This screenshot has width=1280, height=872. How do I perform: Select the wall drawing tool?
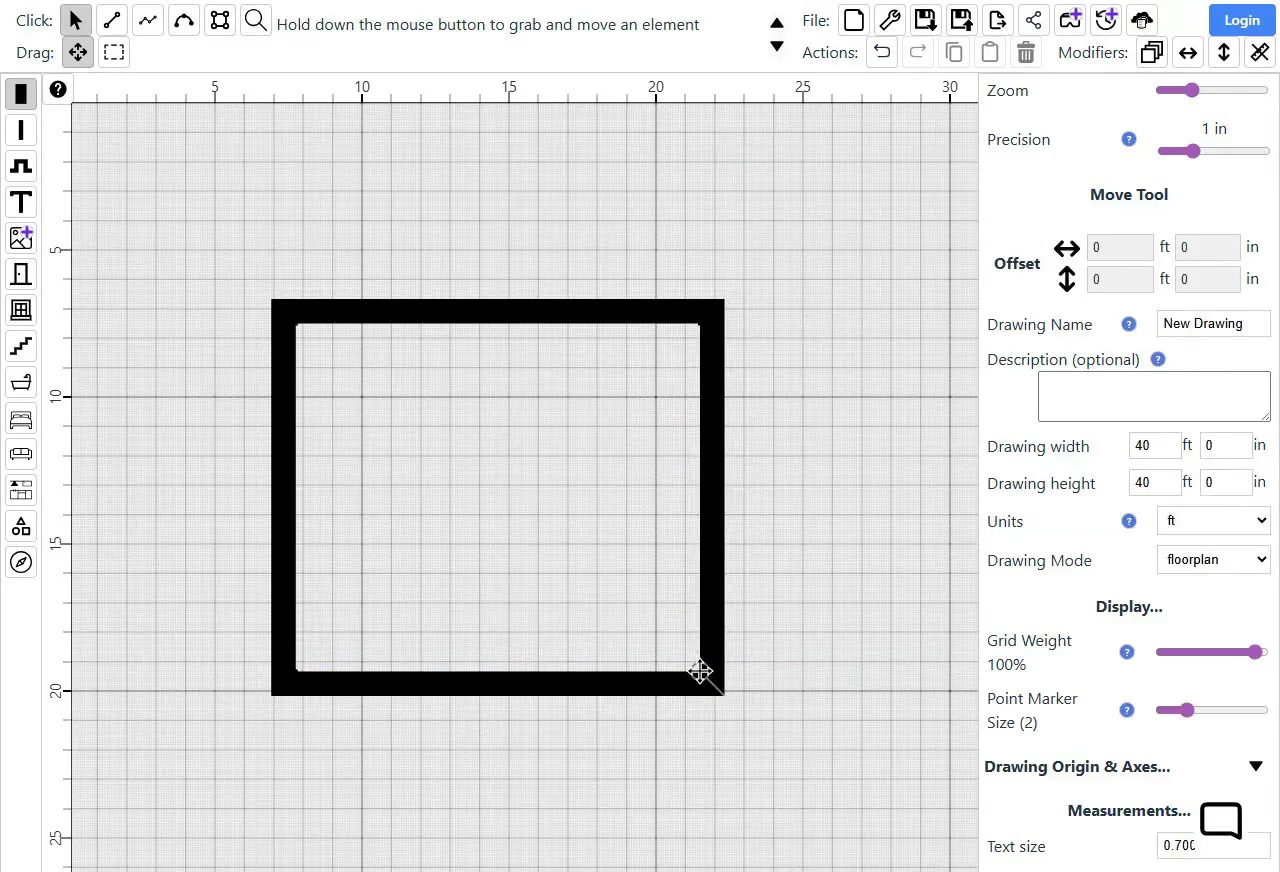tap(21, 94)
